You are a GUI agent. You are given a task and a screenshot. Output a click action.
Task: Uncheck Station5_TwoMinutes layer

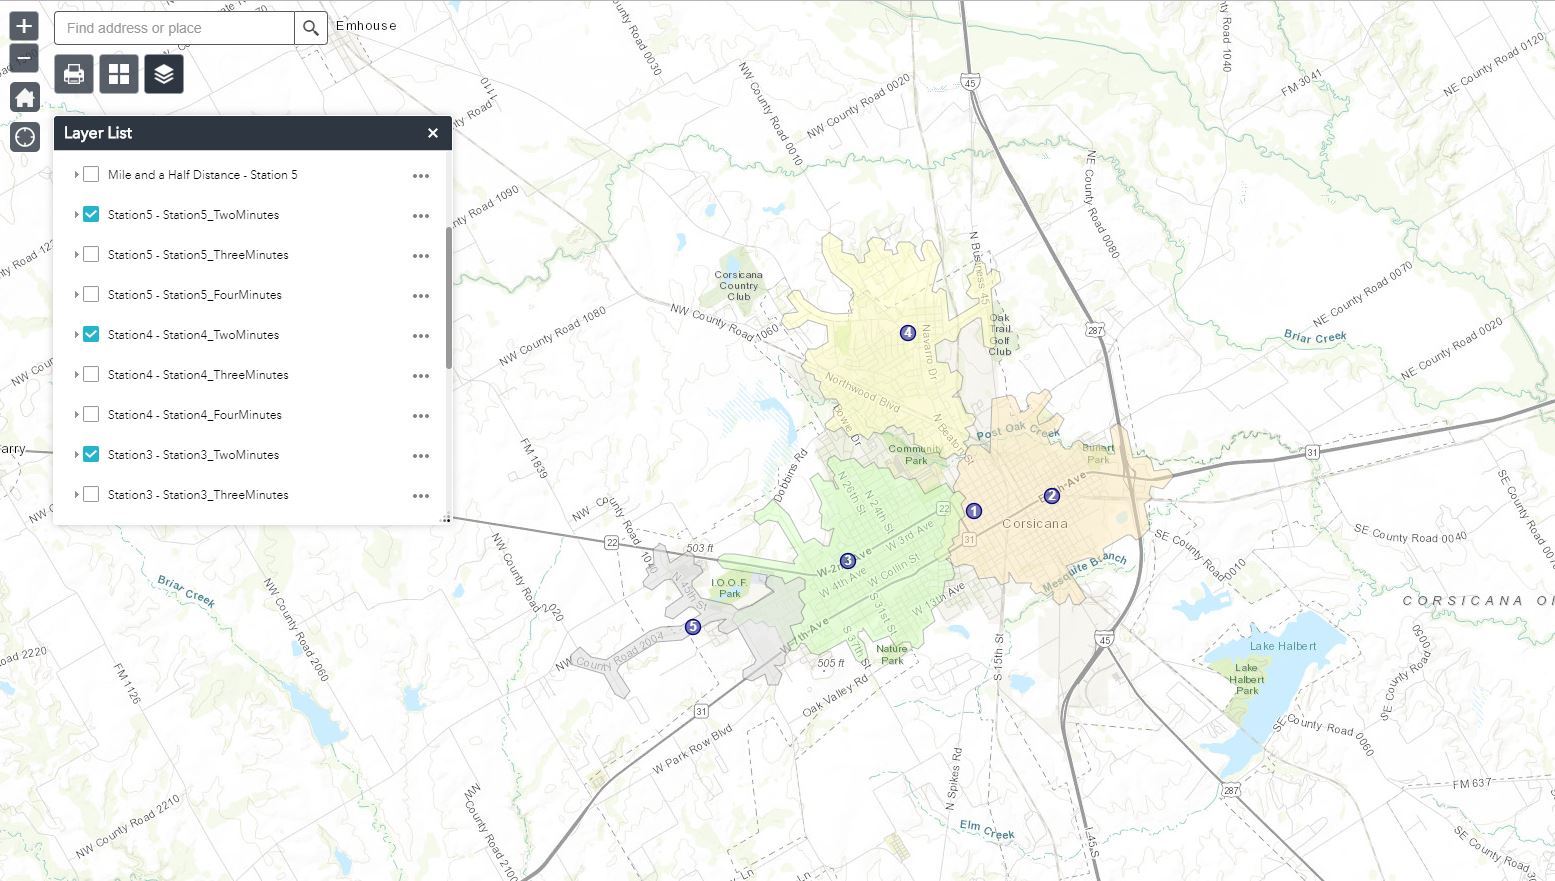coord(91,215)
